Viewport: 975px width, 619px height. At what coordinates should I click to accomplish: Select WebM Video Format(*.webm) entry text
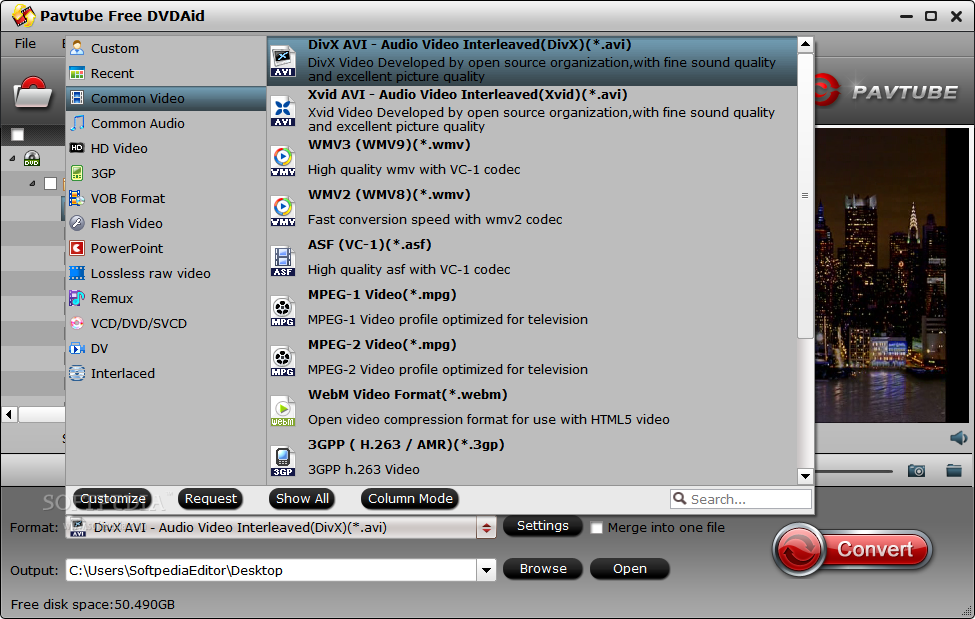point(408,394)
